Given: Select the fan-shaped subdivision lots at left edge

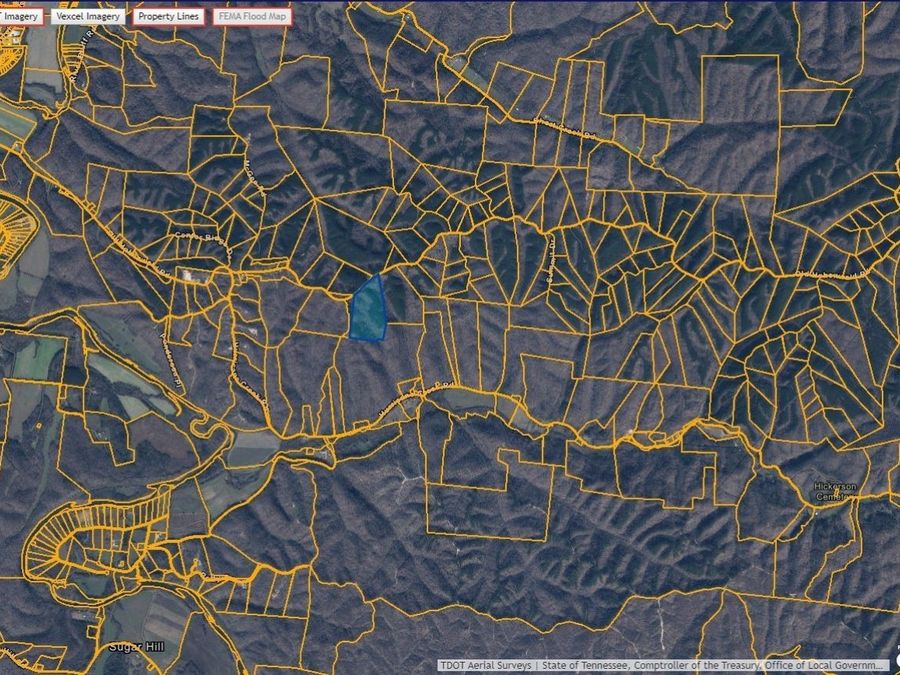Looking at the screenshot, I should (15, 232).
